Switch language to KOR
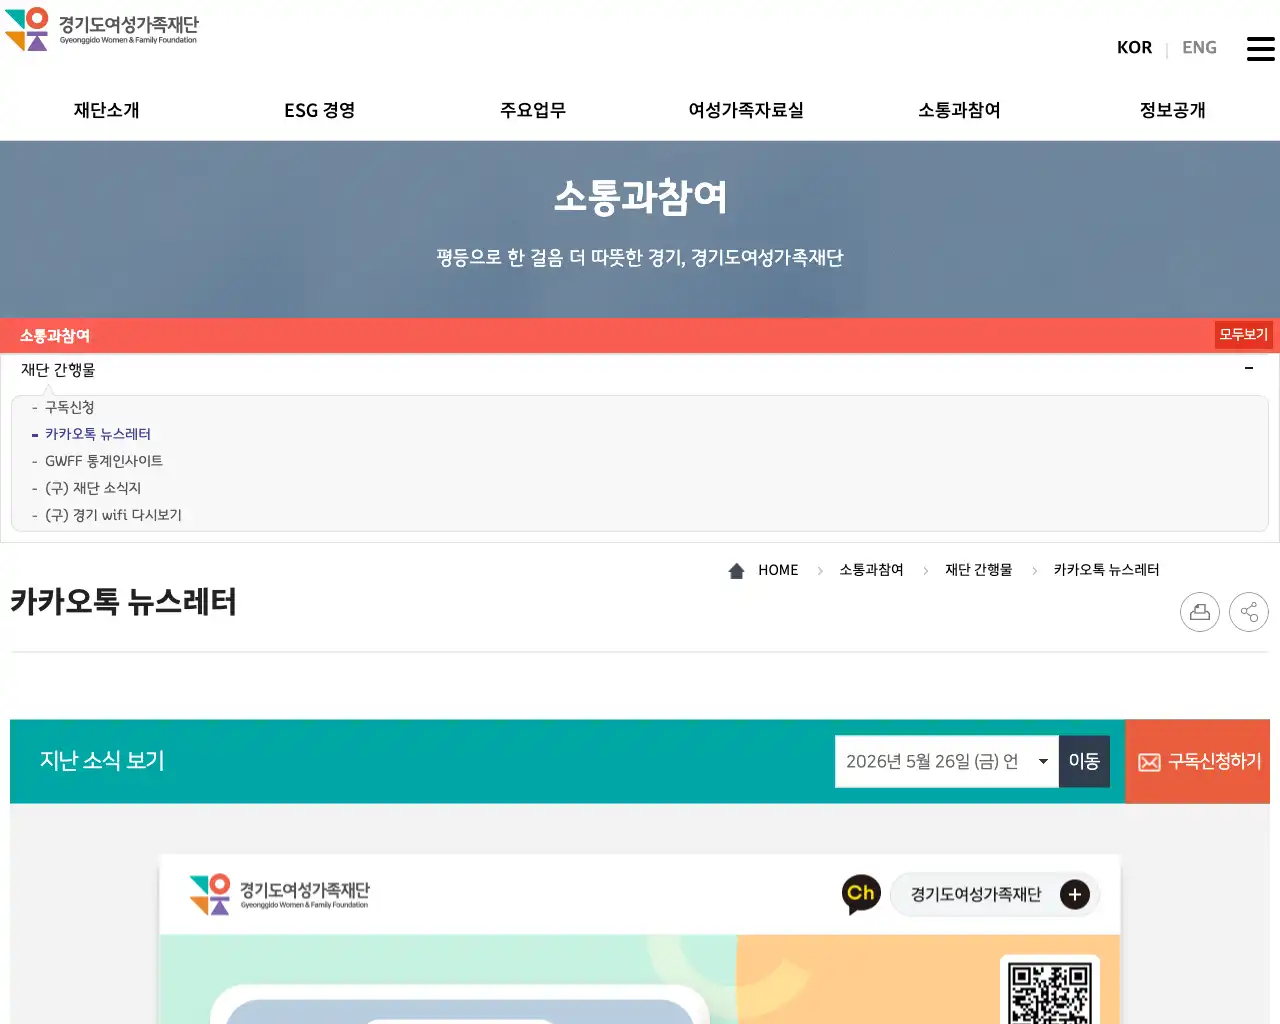 click(x=1134, y=48)
